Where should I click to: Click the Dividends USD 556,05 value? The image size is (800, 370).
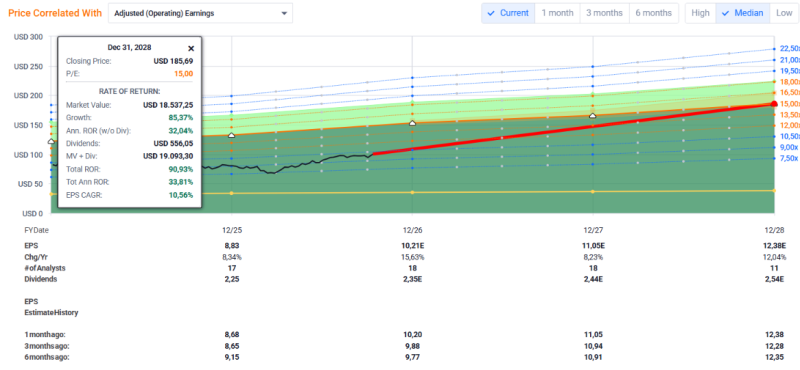point(173,144)
